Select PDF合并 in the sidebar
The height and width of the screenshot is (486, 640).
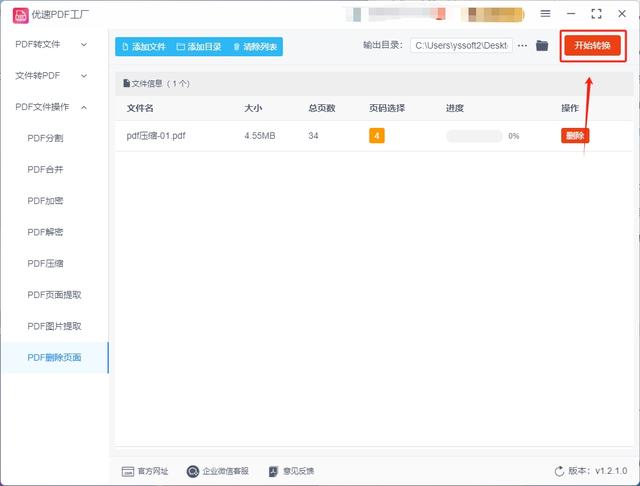pyautogui.click(x=45, y=169)
